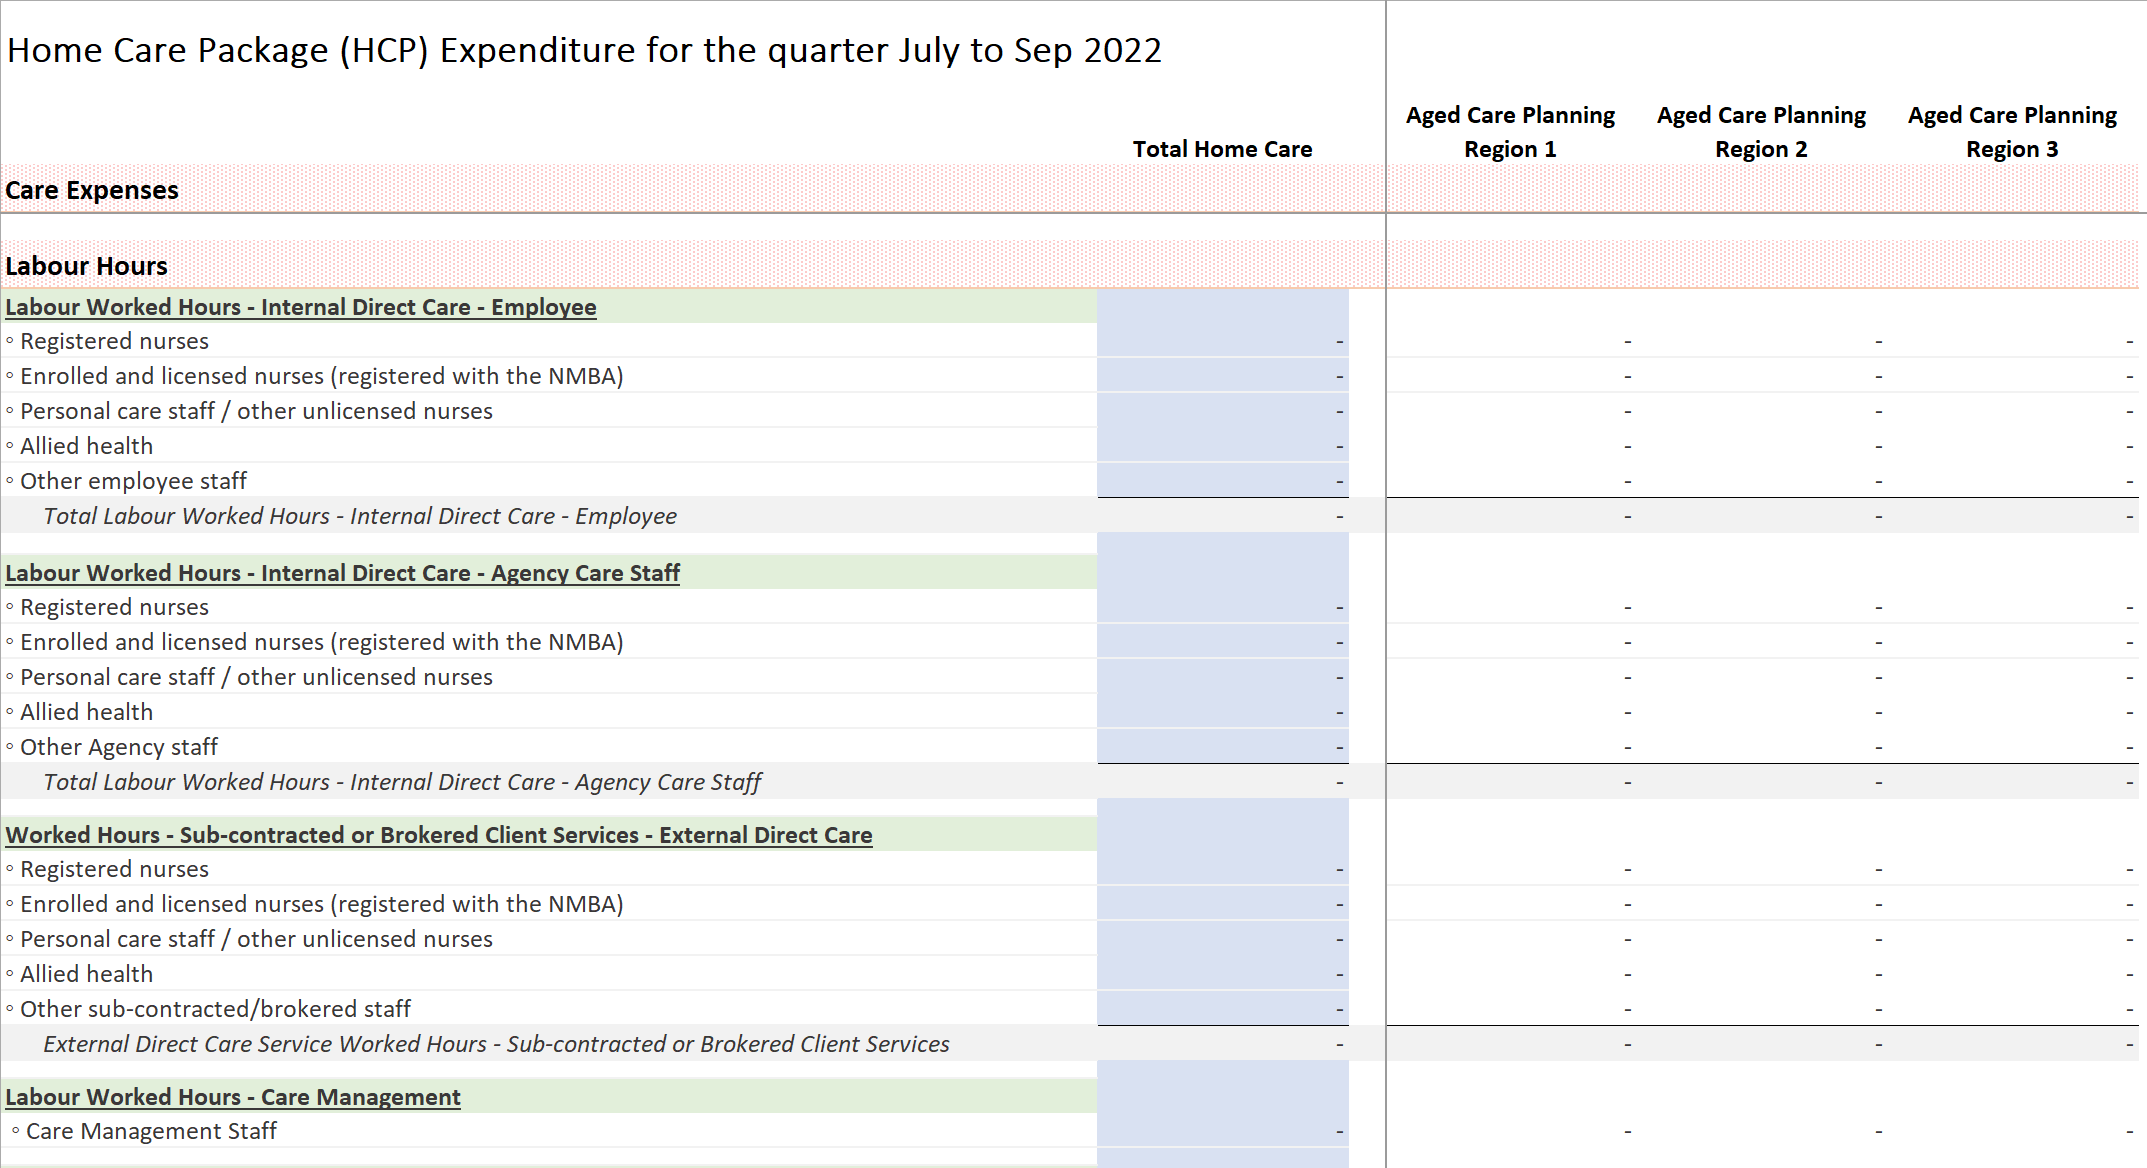Image resolution: width=2147 pixels, height=1168 pixels.
Task: Select Total Home Care cell for Other Agency staff
Action: [x=1223, y=747]
